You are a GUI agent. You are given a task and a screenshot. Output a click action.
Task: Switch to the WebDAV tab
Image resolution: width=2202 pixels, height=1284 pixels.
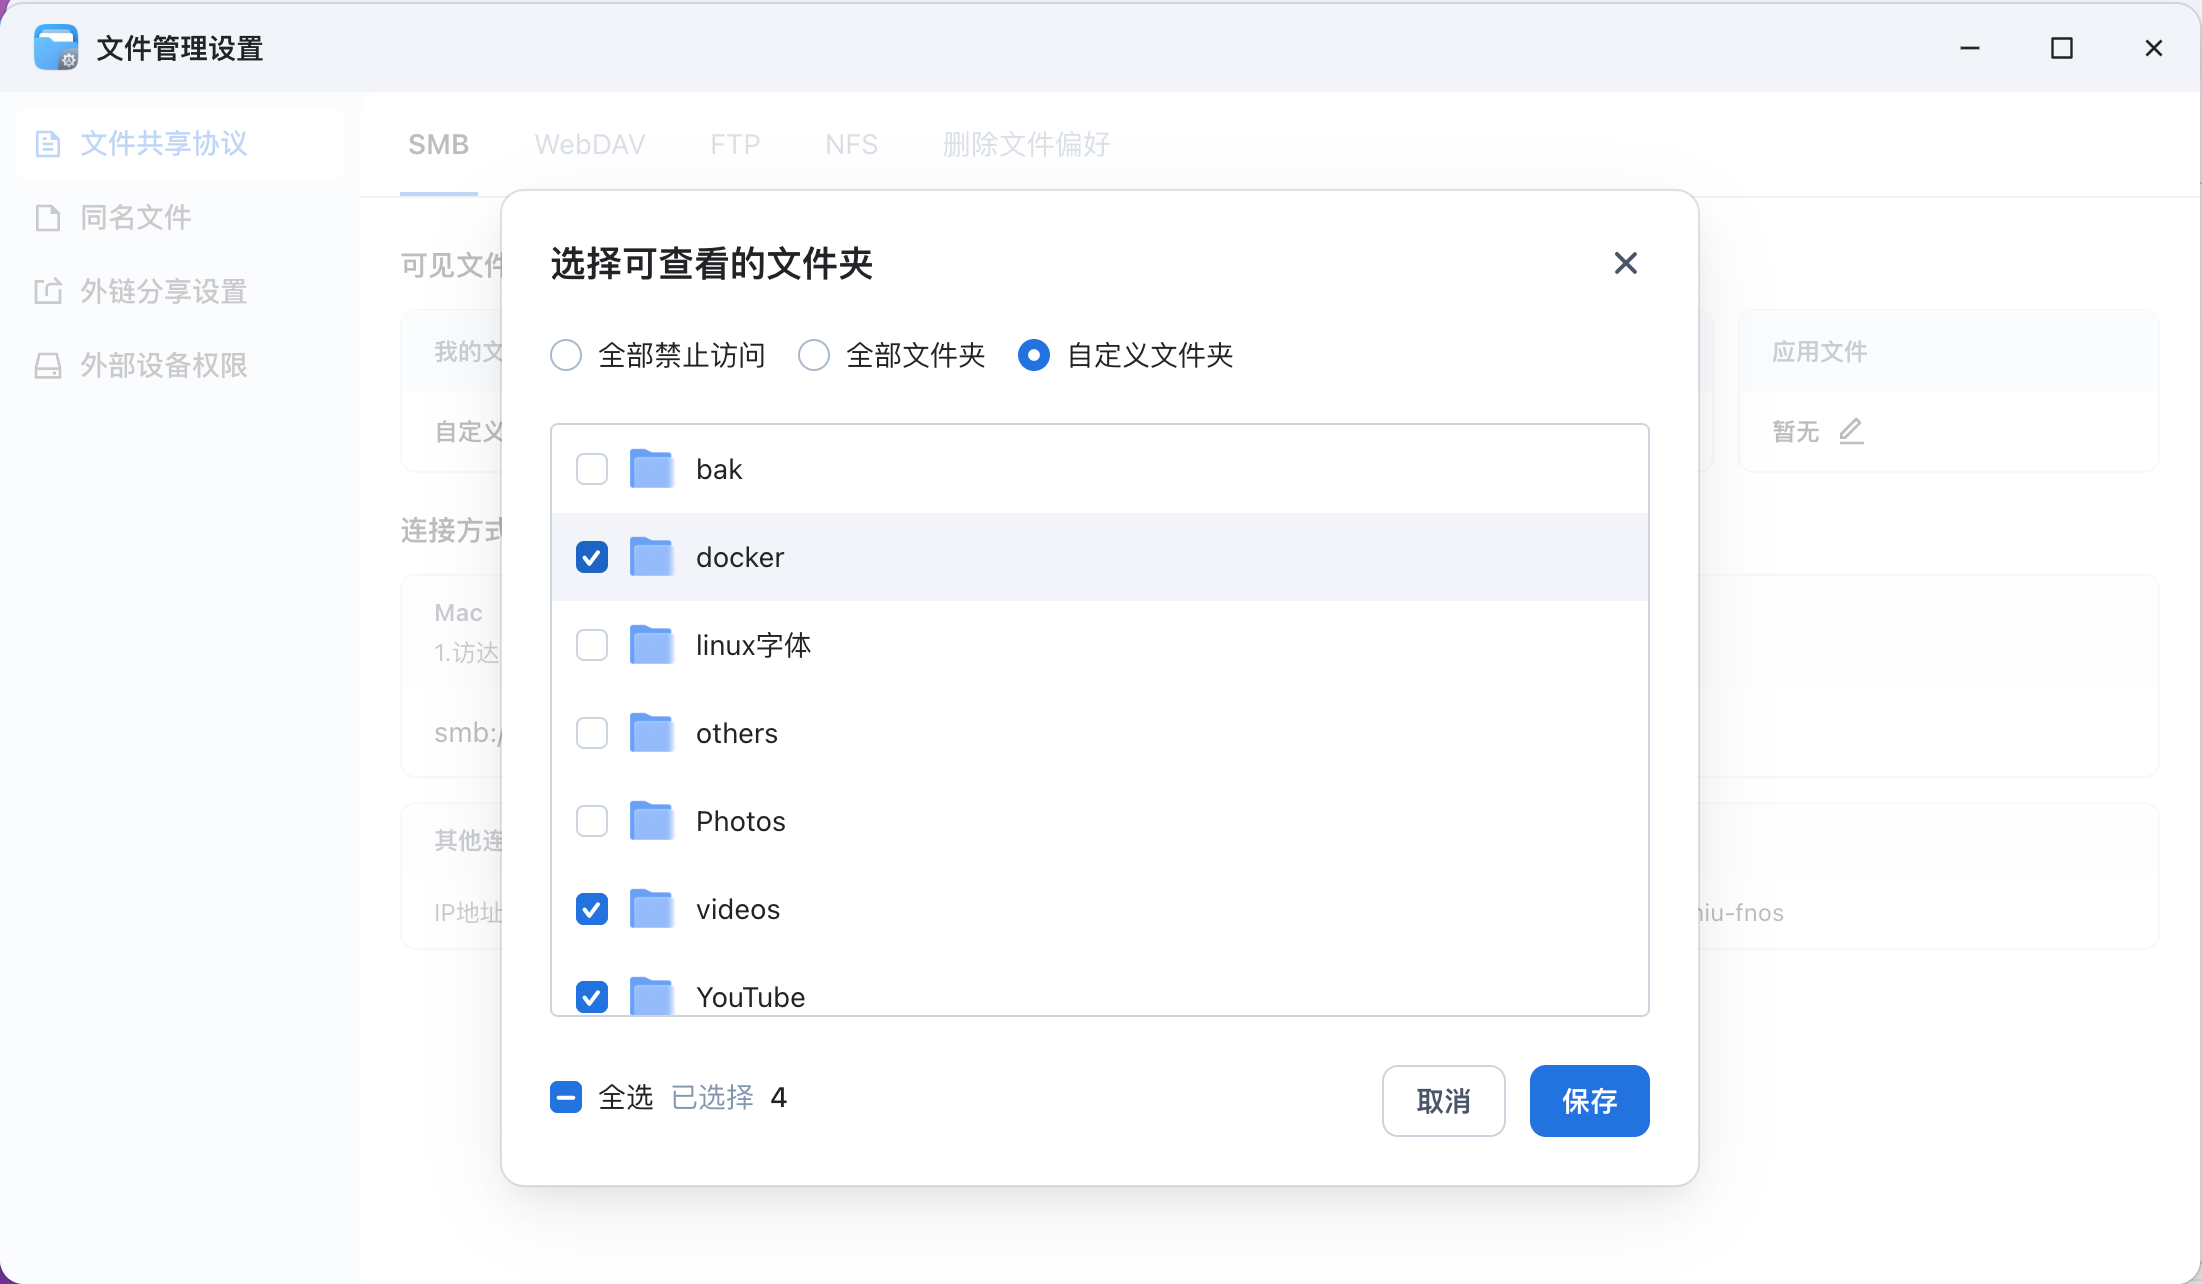[x=590, y=145]
